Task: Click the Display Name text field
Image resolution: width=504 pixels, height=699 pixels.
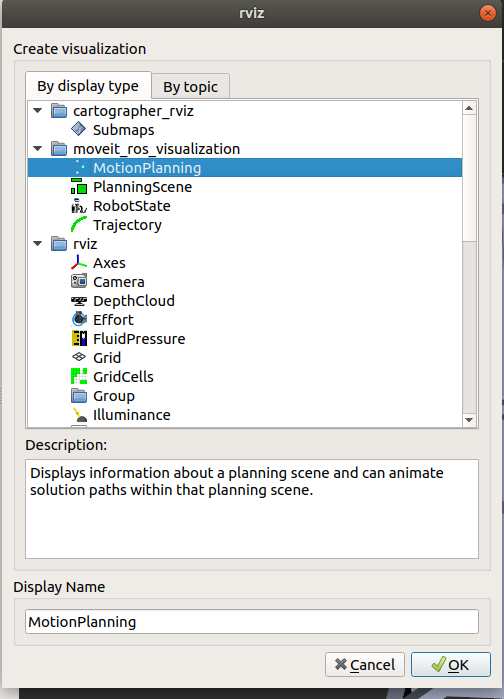Action: [x=252, y=621]
